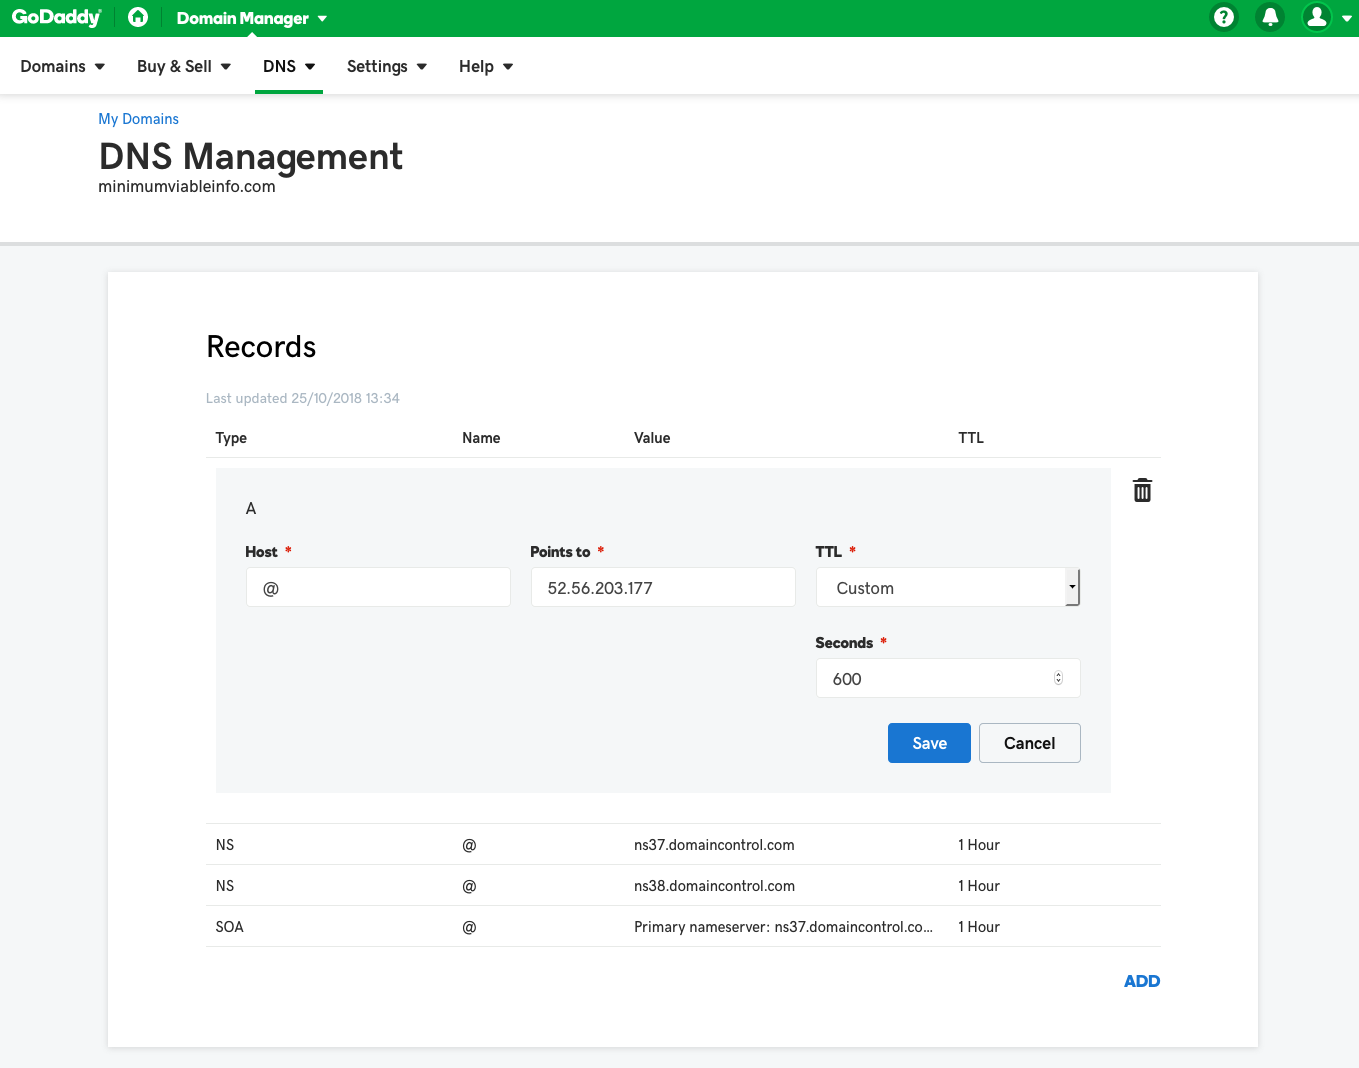
Task: Expand the Domains menu
Action: [x=62, y=66]
